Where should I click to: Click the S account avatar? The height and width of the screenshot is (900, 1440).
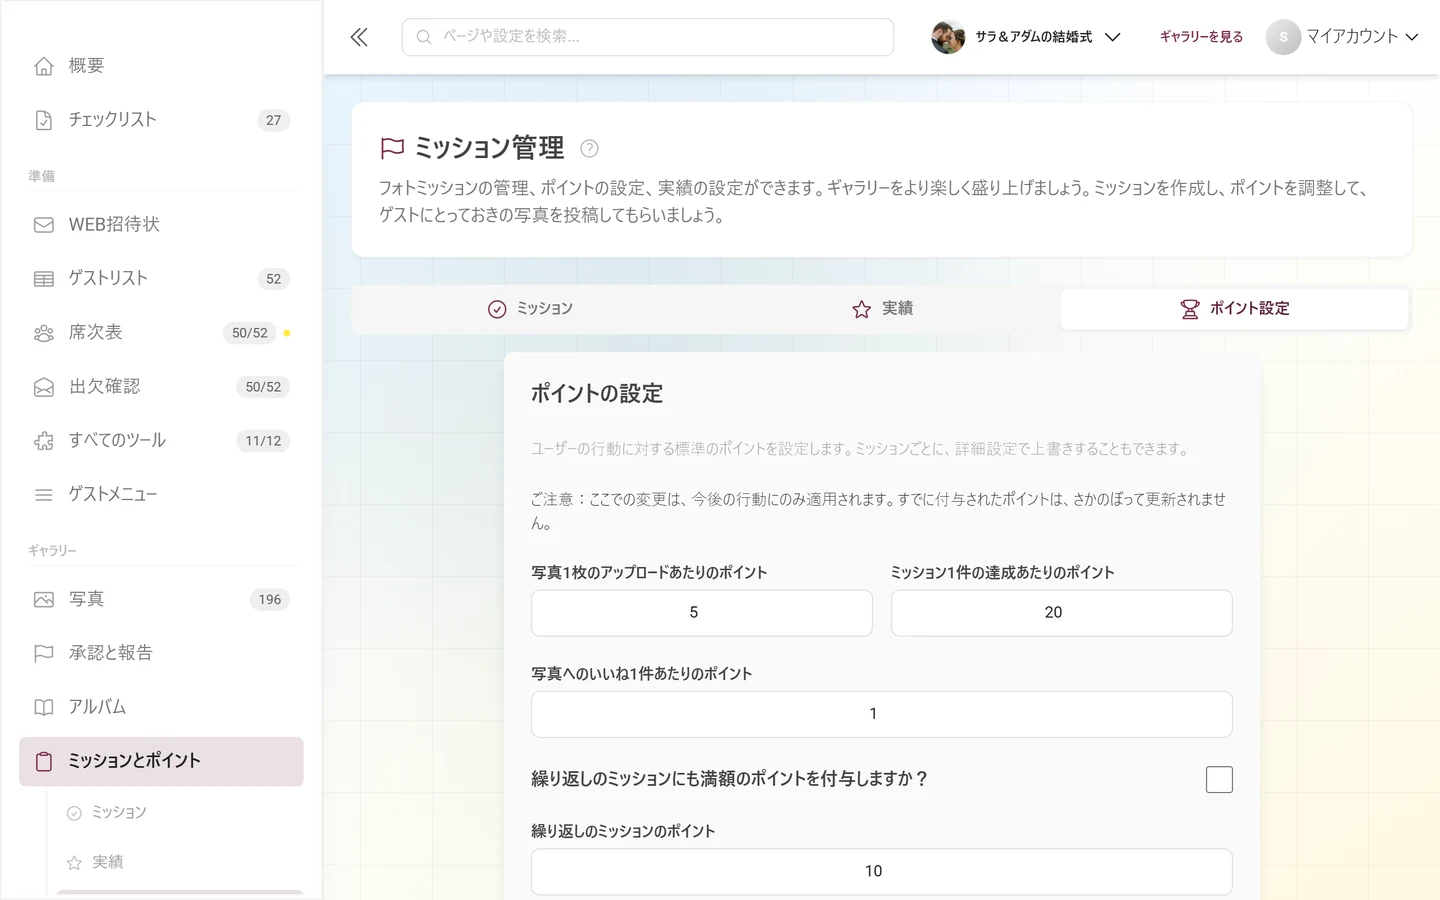click(x=1283, y=37)
